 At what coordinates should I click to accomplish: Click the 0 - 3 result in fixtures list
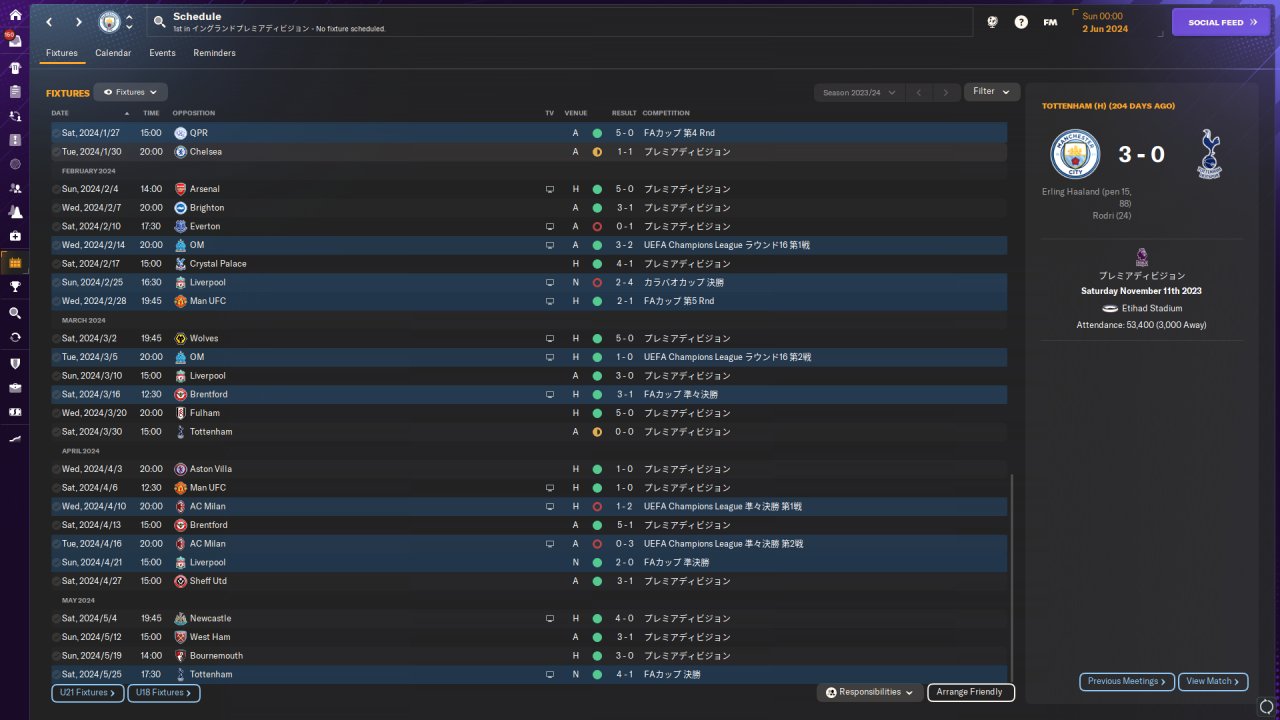pos(624,544)
